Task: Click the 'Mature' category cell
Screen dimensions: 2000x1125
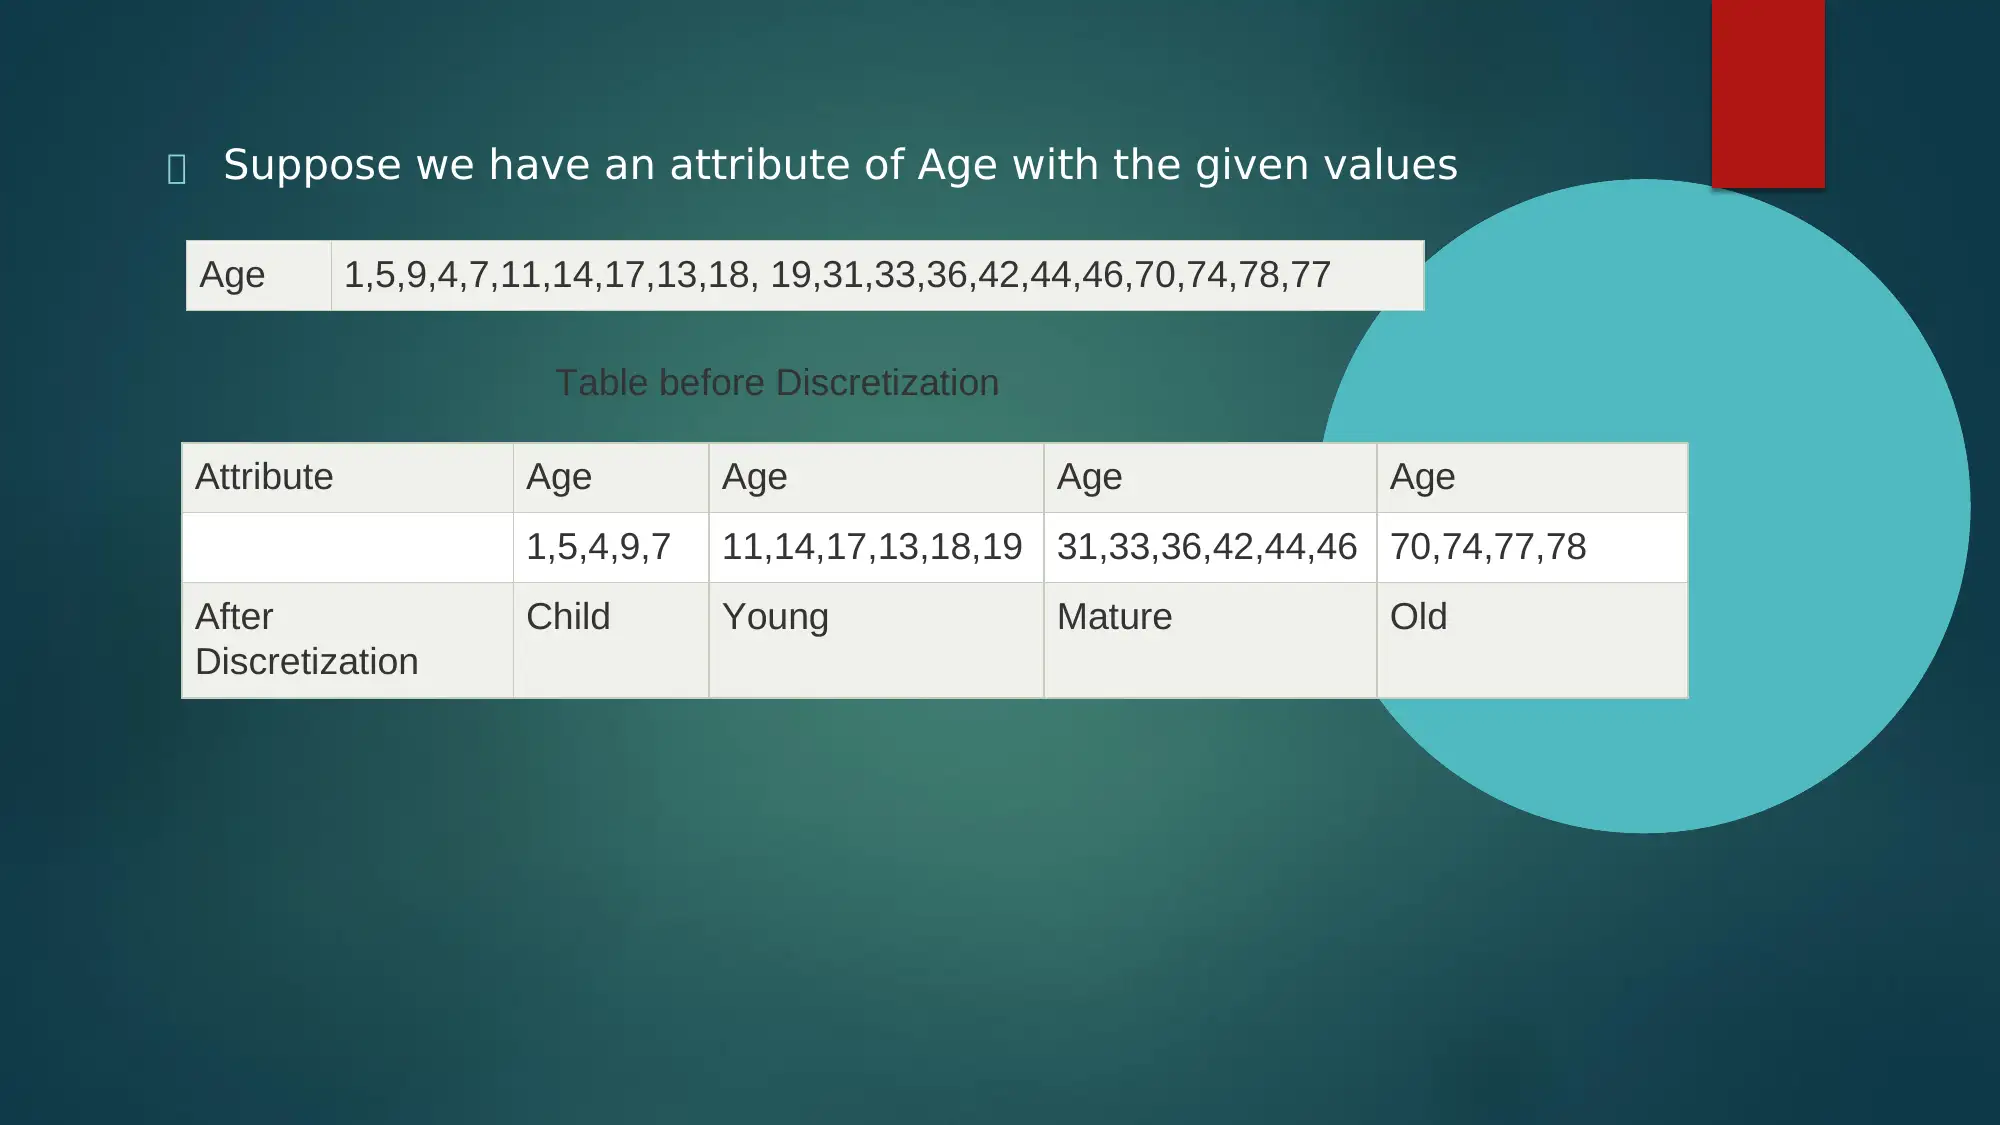Action: 1210,640
